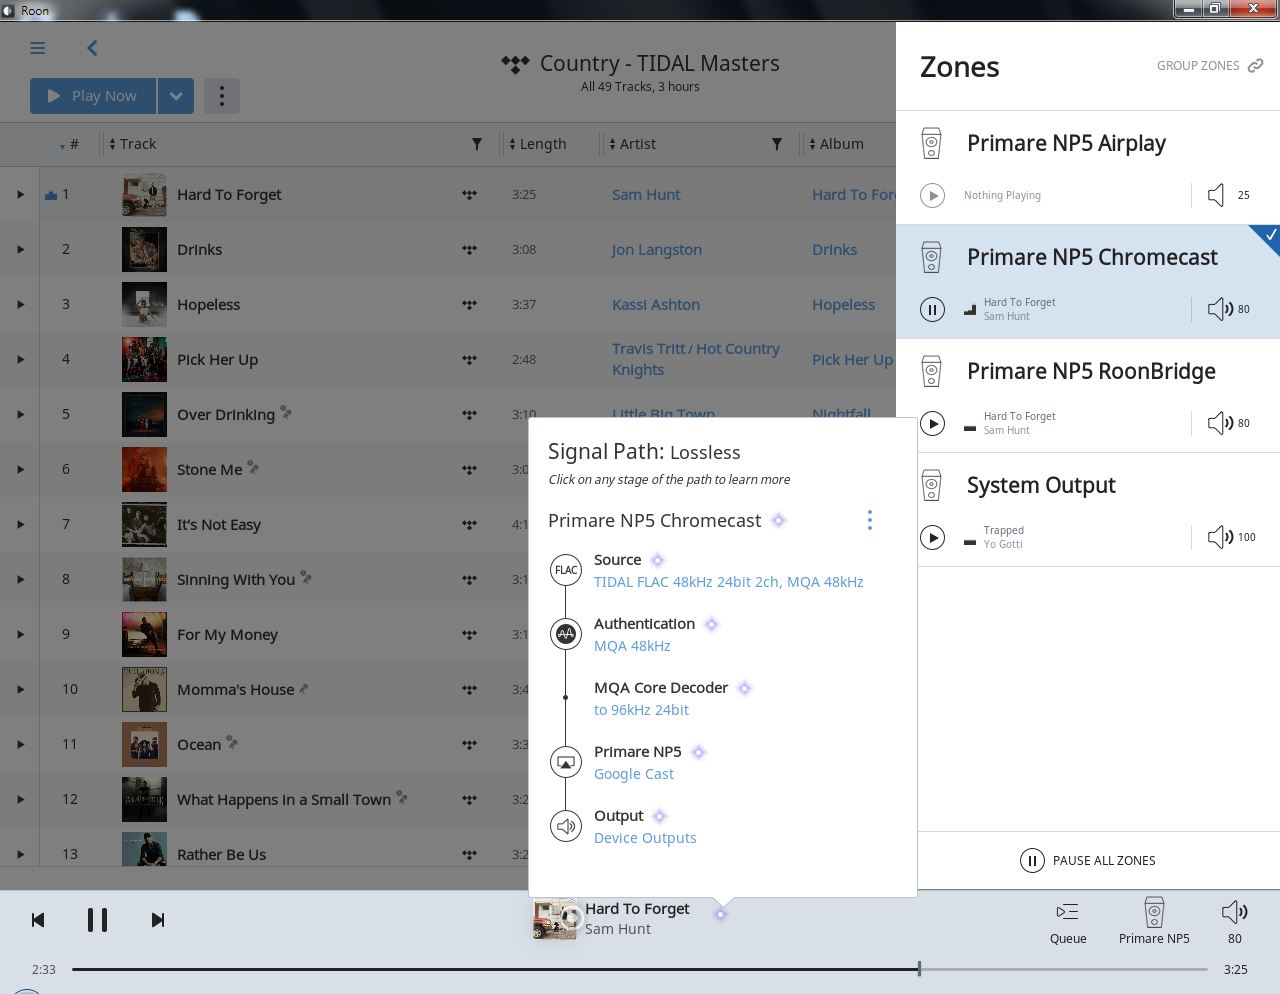Viewport: 1280px width, 994px height.
Task: Click the Rather Be Us track title
Action: pyautogui.click(x=222, y=855)
